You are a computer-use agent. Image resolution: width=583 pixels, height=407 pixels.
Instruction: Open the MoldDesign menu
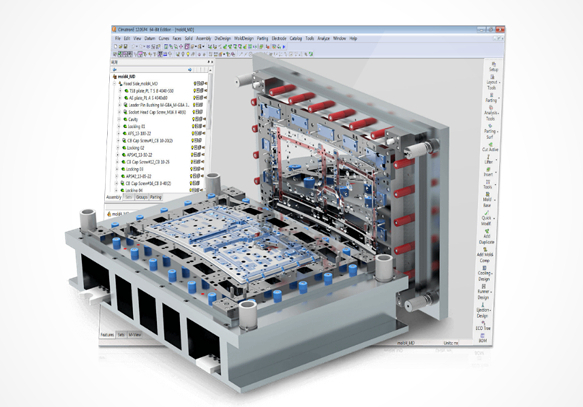coord(244,38)
